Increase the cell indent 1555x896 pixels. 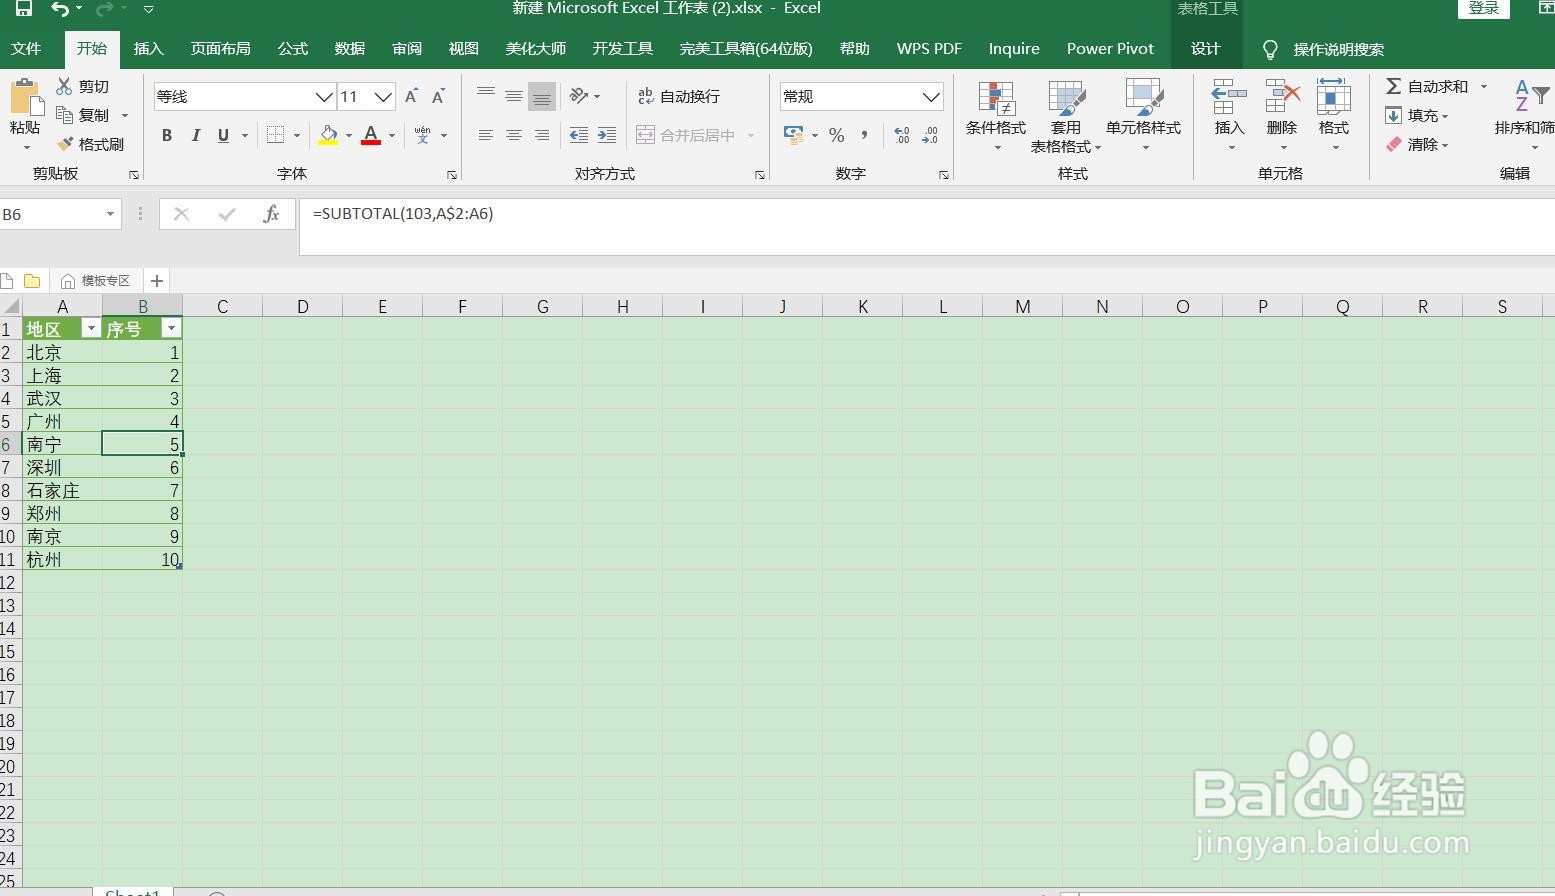pos(606,135)
